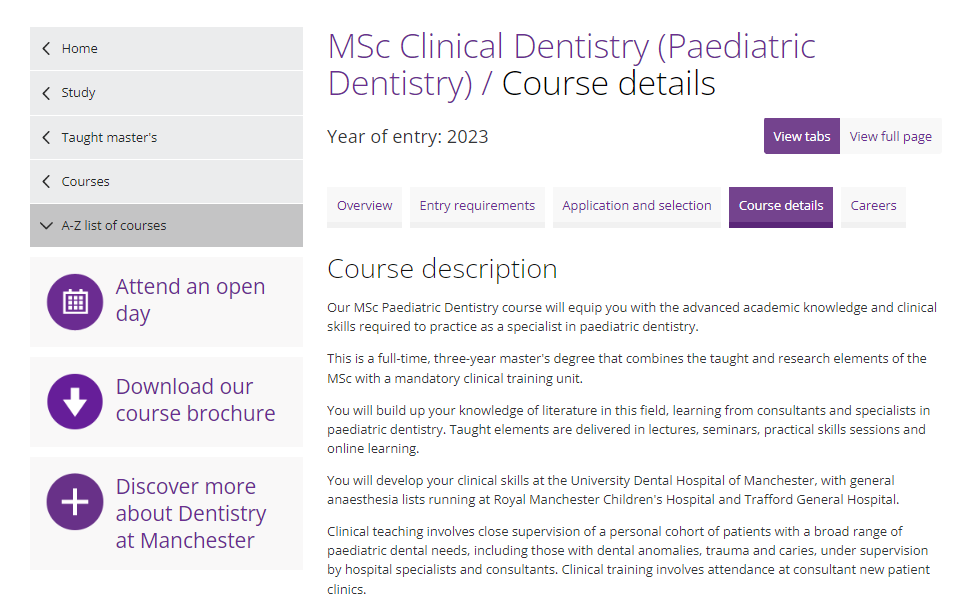Open the A-Z list of courses menu item

[114, 226]
